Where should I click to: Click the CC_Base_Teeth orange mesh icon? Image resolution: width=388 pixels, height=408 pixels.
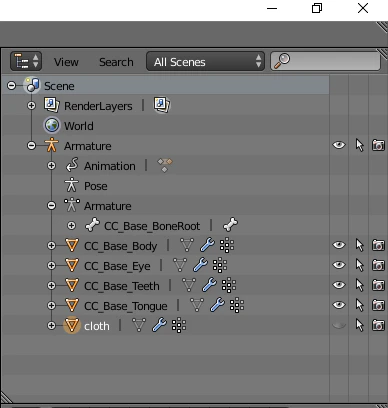[72, 285]
